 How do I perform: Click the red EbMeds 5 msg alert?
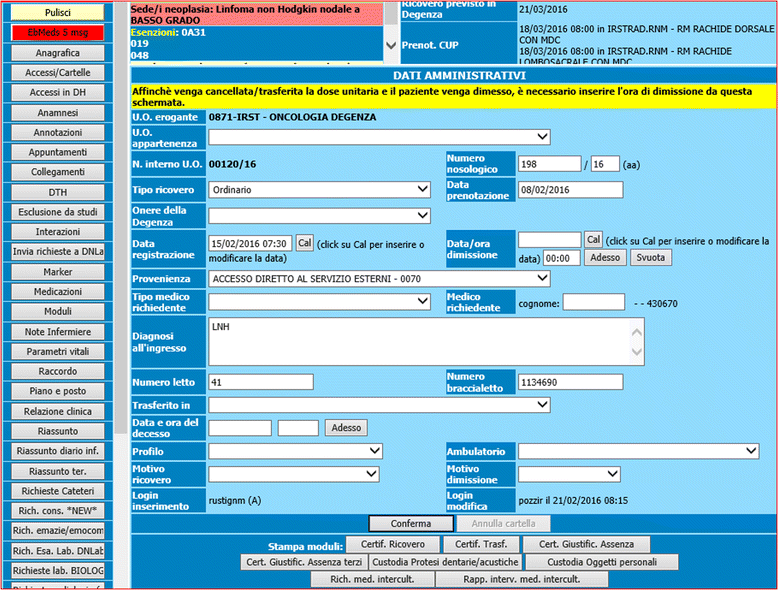[x=58, y=32]
